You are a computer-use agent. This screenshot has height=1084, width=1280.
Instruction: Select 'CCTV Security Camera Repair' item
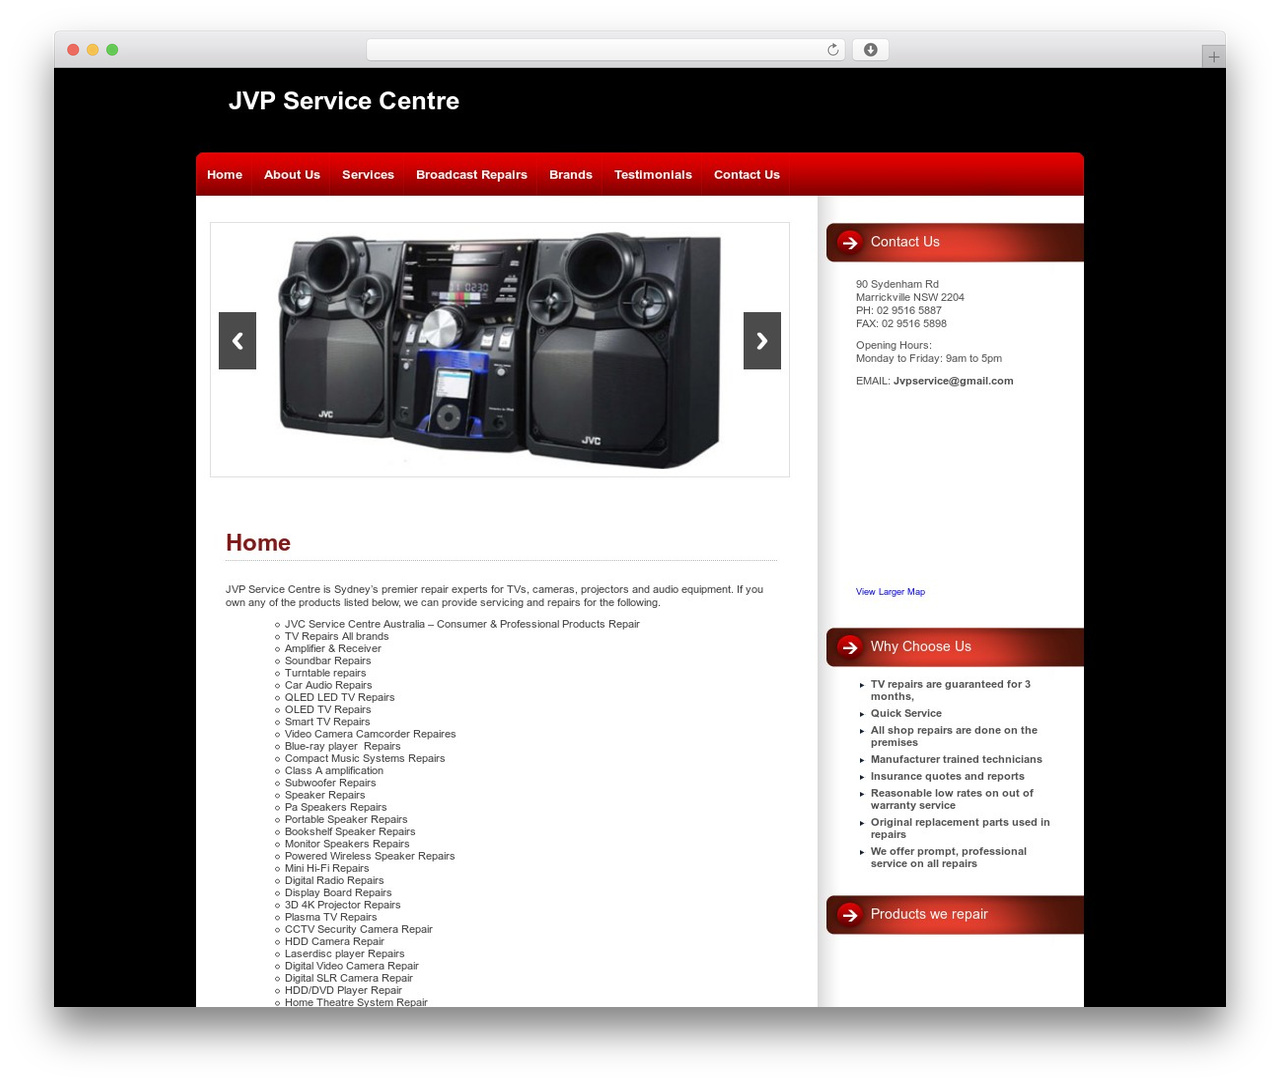[359, 929]
